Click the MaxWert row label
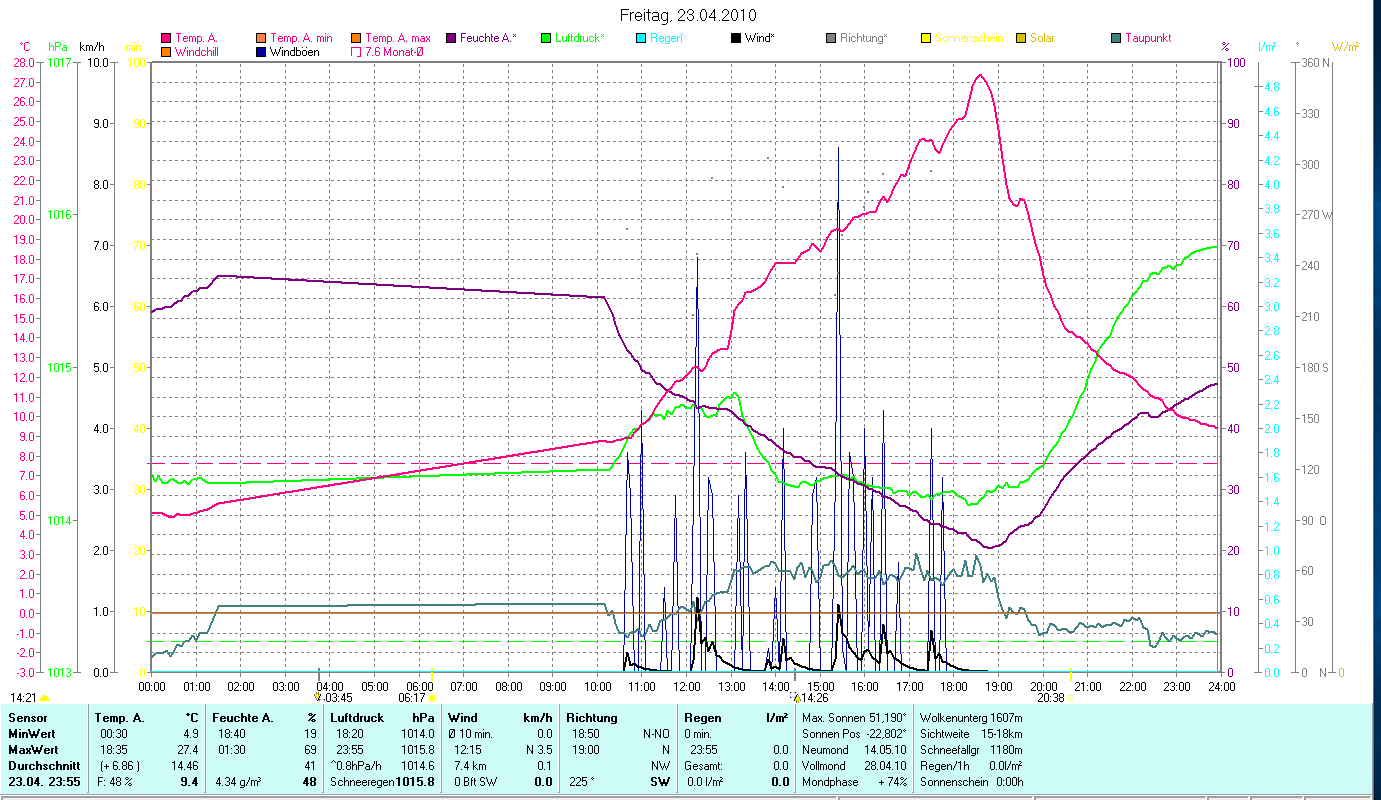Screen dimensions: 1381x800 tap(33, 749)
